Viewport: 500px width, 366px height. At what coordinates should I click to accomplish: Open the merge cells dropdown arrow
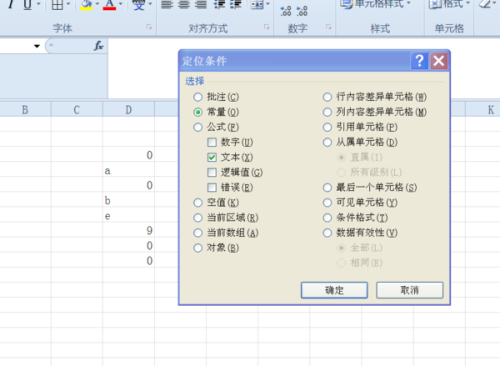click(x=268, y=4)
